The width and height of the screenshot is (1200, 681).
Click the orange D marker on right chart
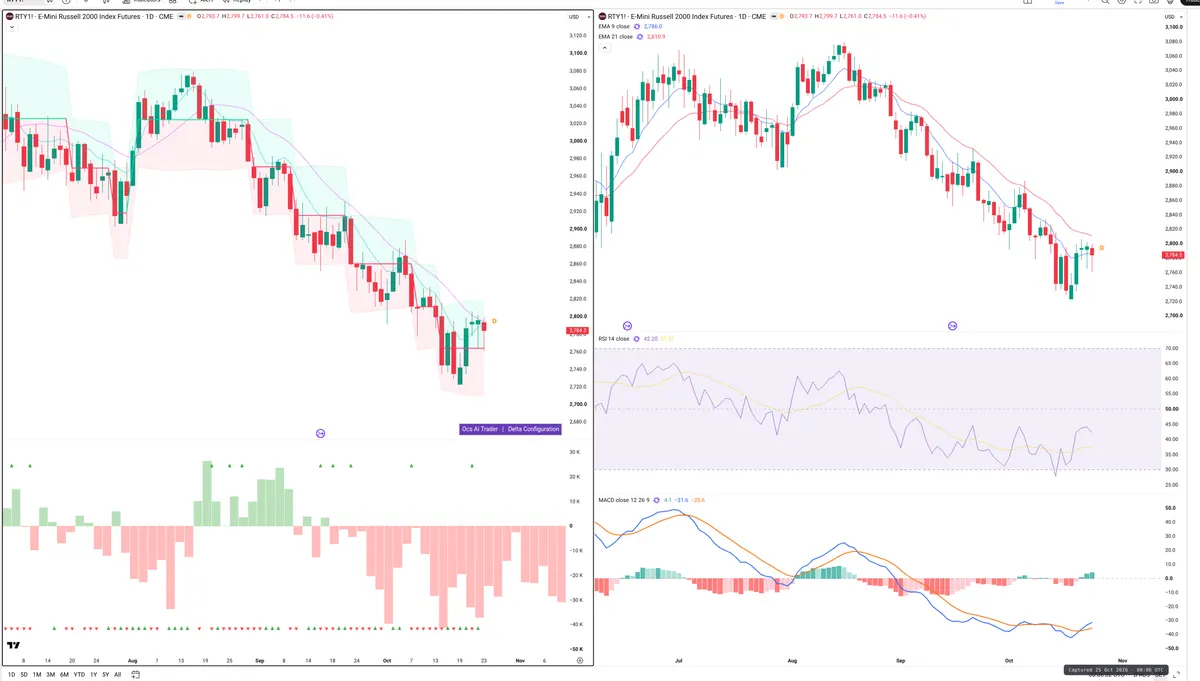[1101, 247]
